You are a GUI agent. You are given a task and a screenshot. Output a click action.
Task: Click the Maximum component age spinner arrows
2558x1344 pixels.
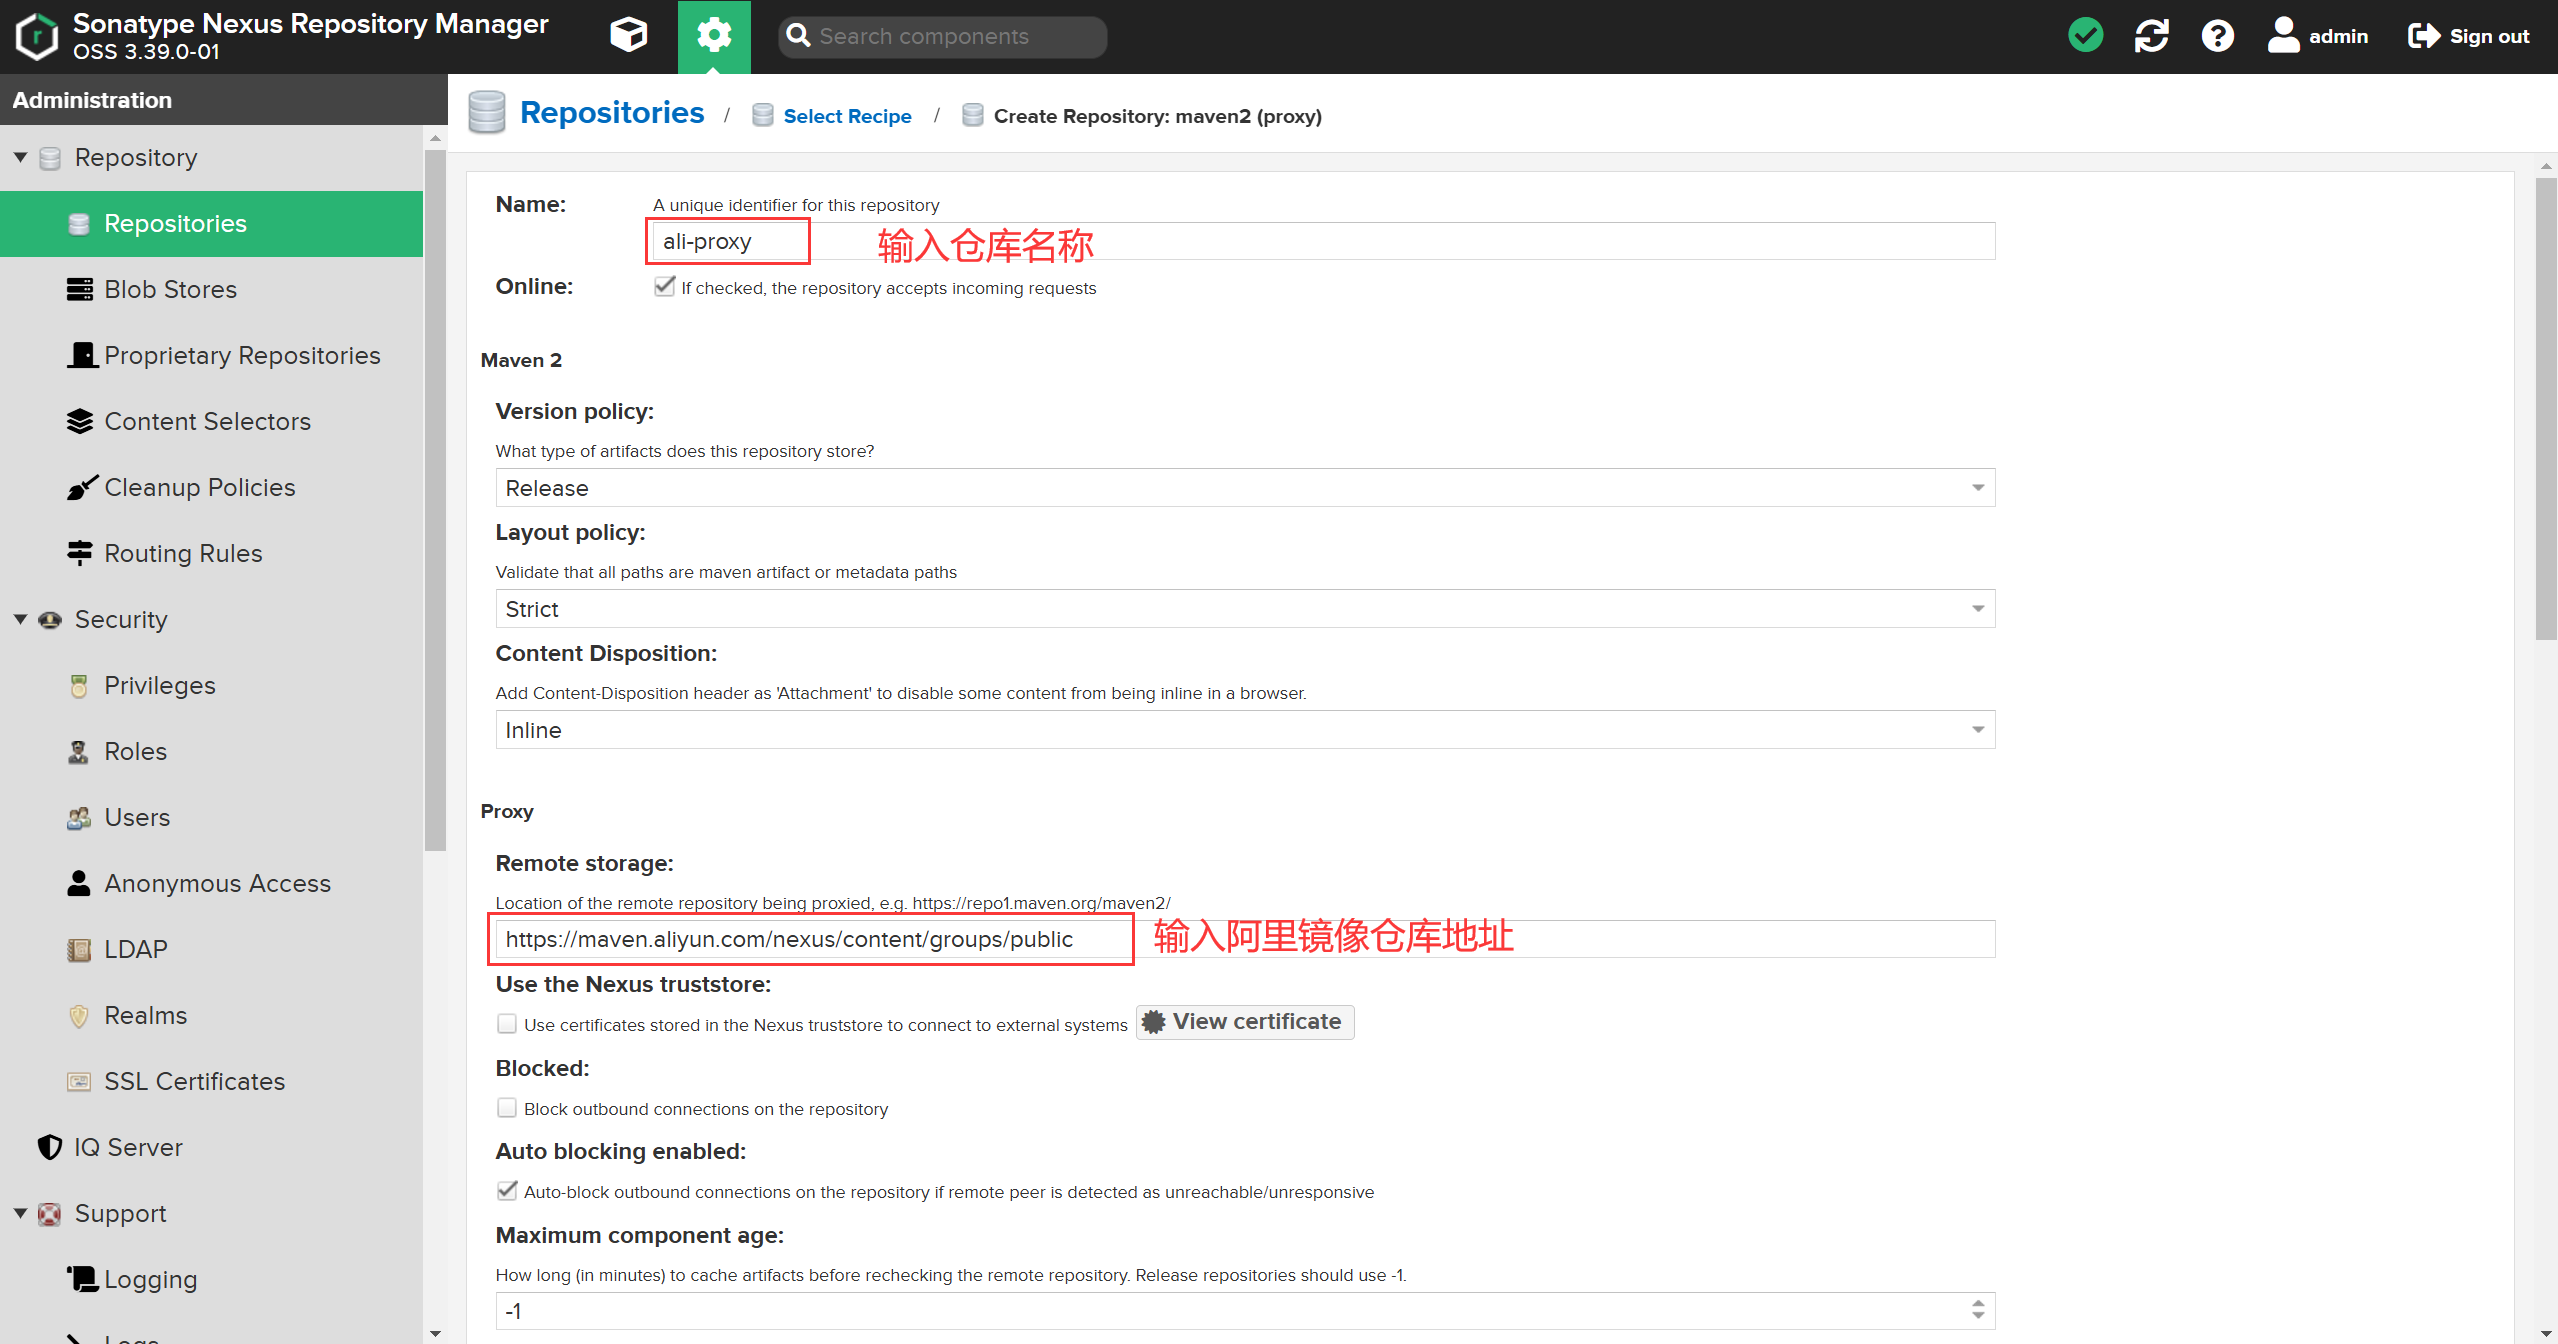tap(1977, 1310)
